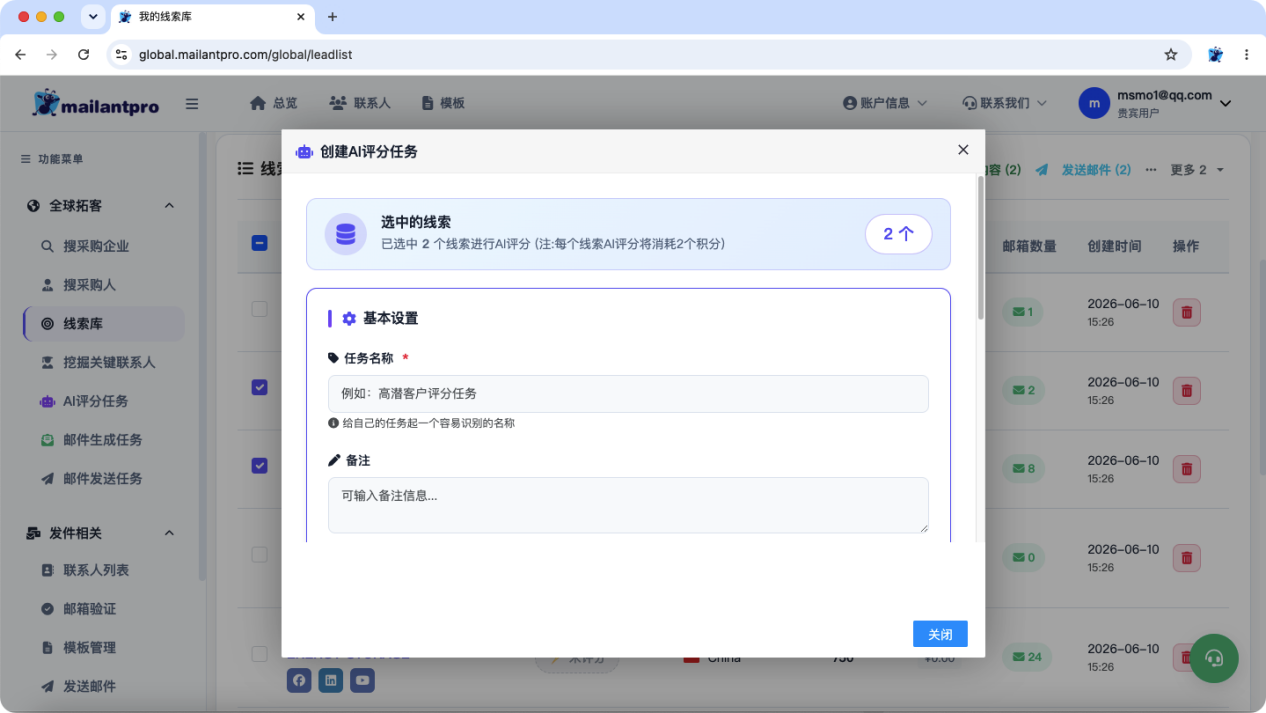Click the green mail badge showing 1

click(1024, 312)
